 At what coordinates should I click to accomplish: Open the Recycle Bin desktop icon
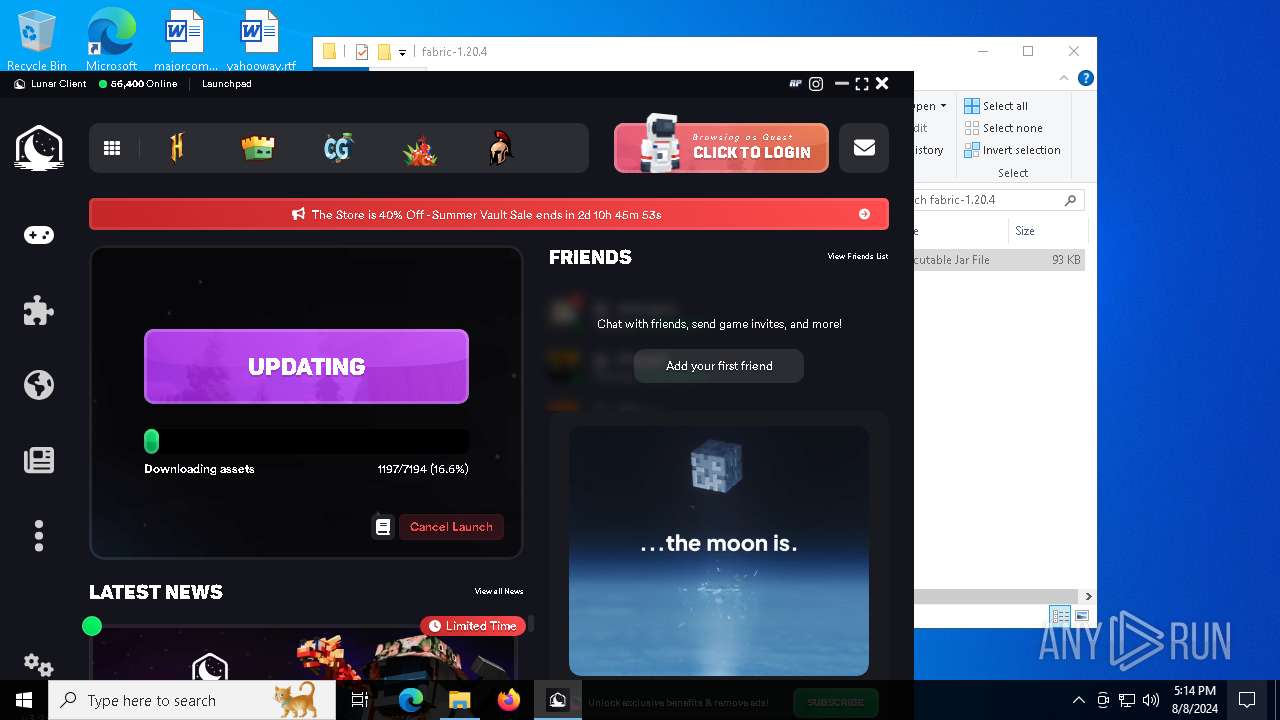pyautogui.click(x=37, y=41)
